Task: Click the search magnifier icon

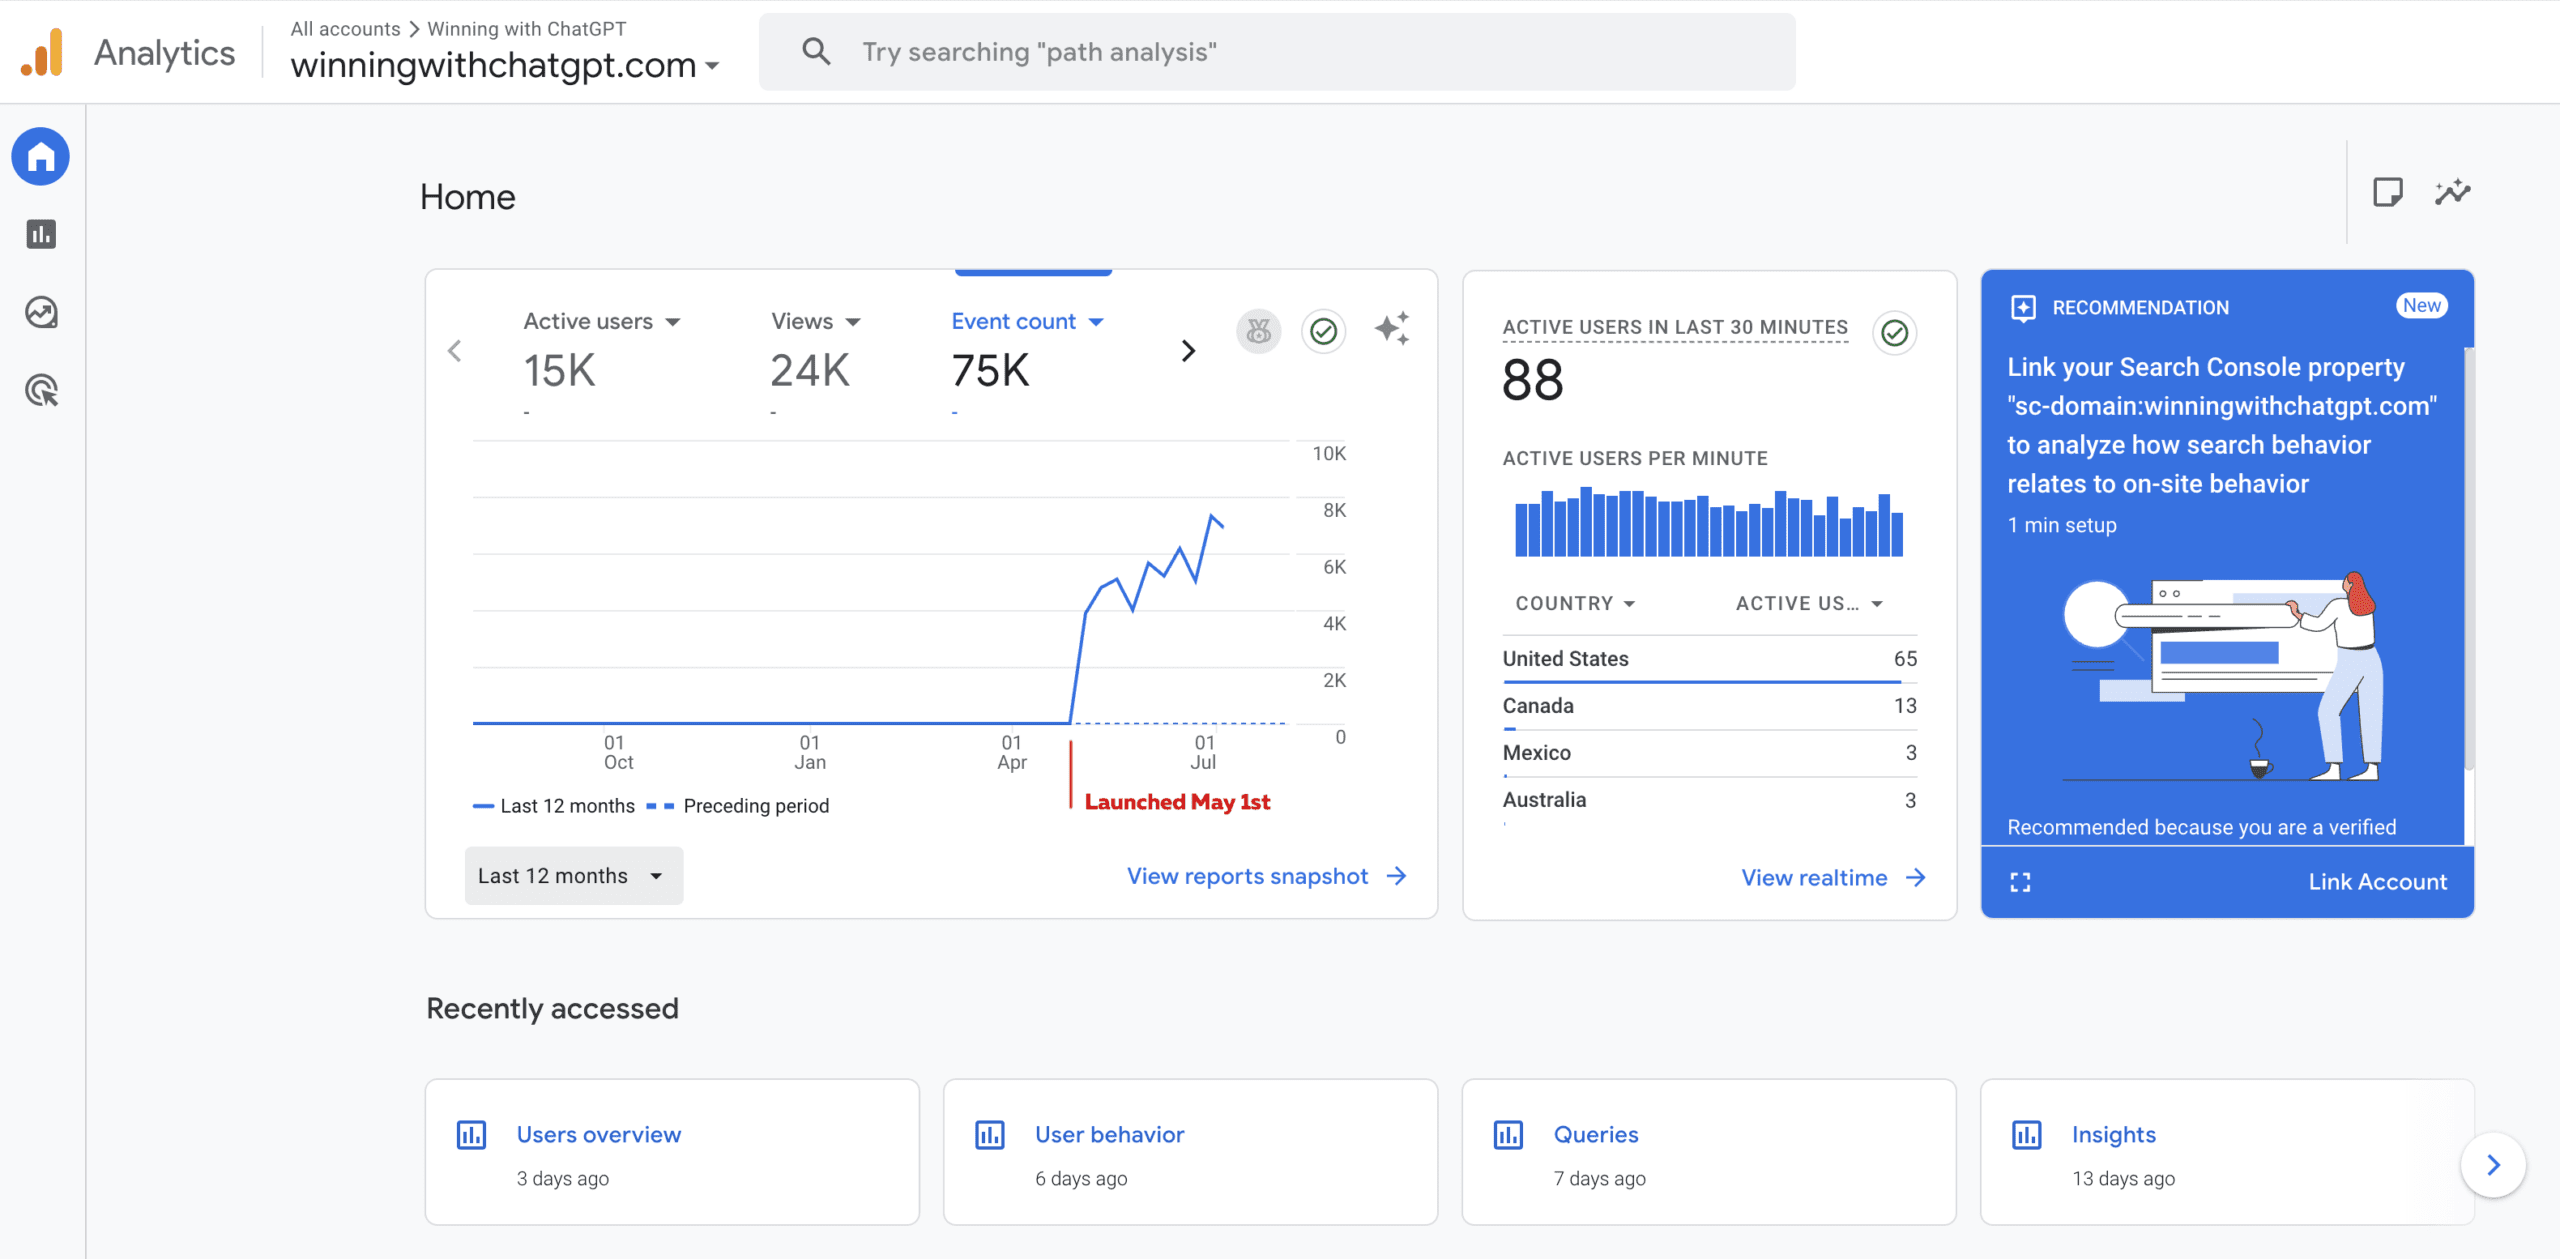Action: [816, 52]
